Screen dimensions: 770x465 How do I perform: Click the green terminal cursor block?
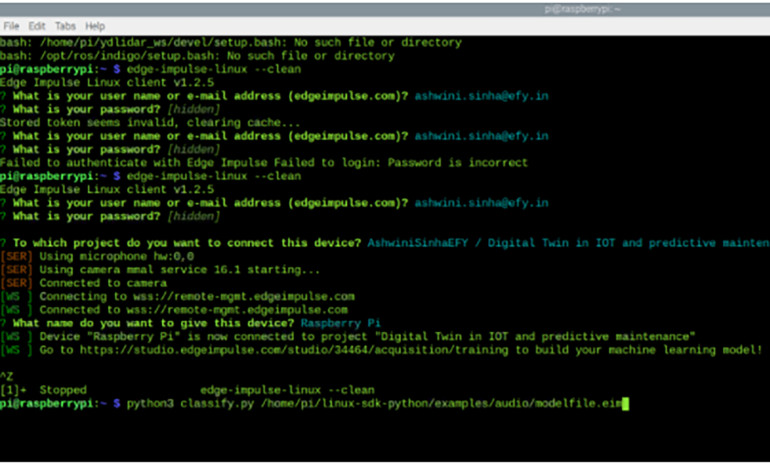(x=625, y=404)
